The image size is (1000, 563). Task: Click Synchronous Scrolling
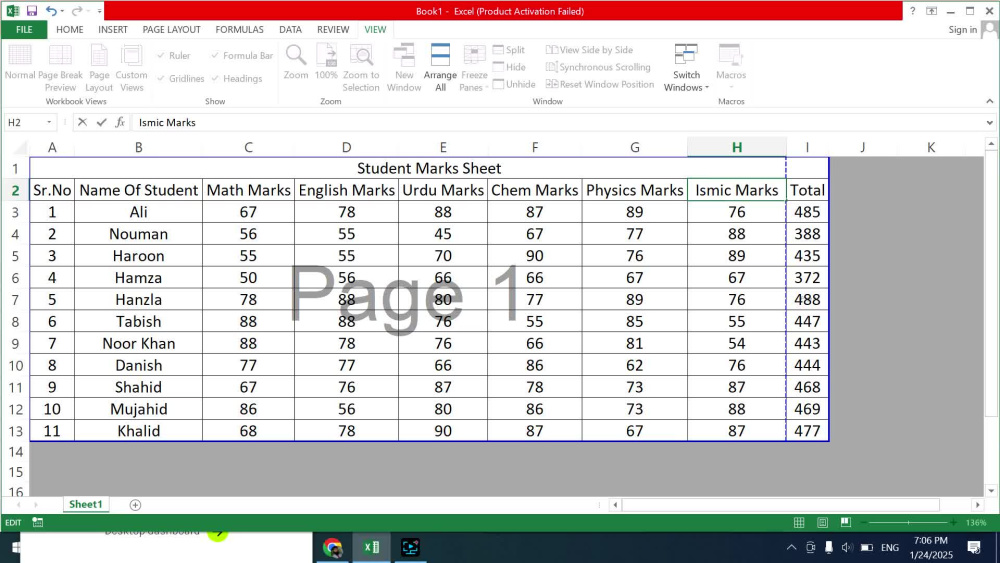[x=598, y=67]
